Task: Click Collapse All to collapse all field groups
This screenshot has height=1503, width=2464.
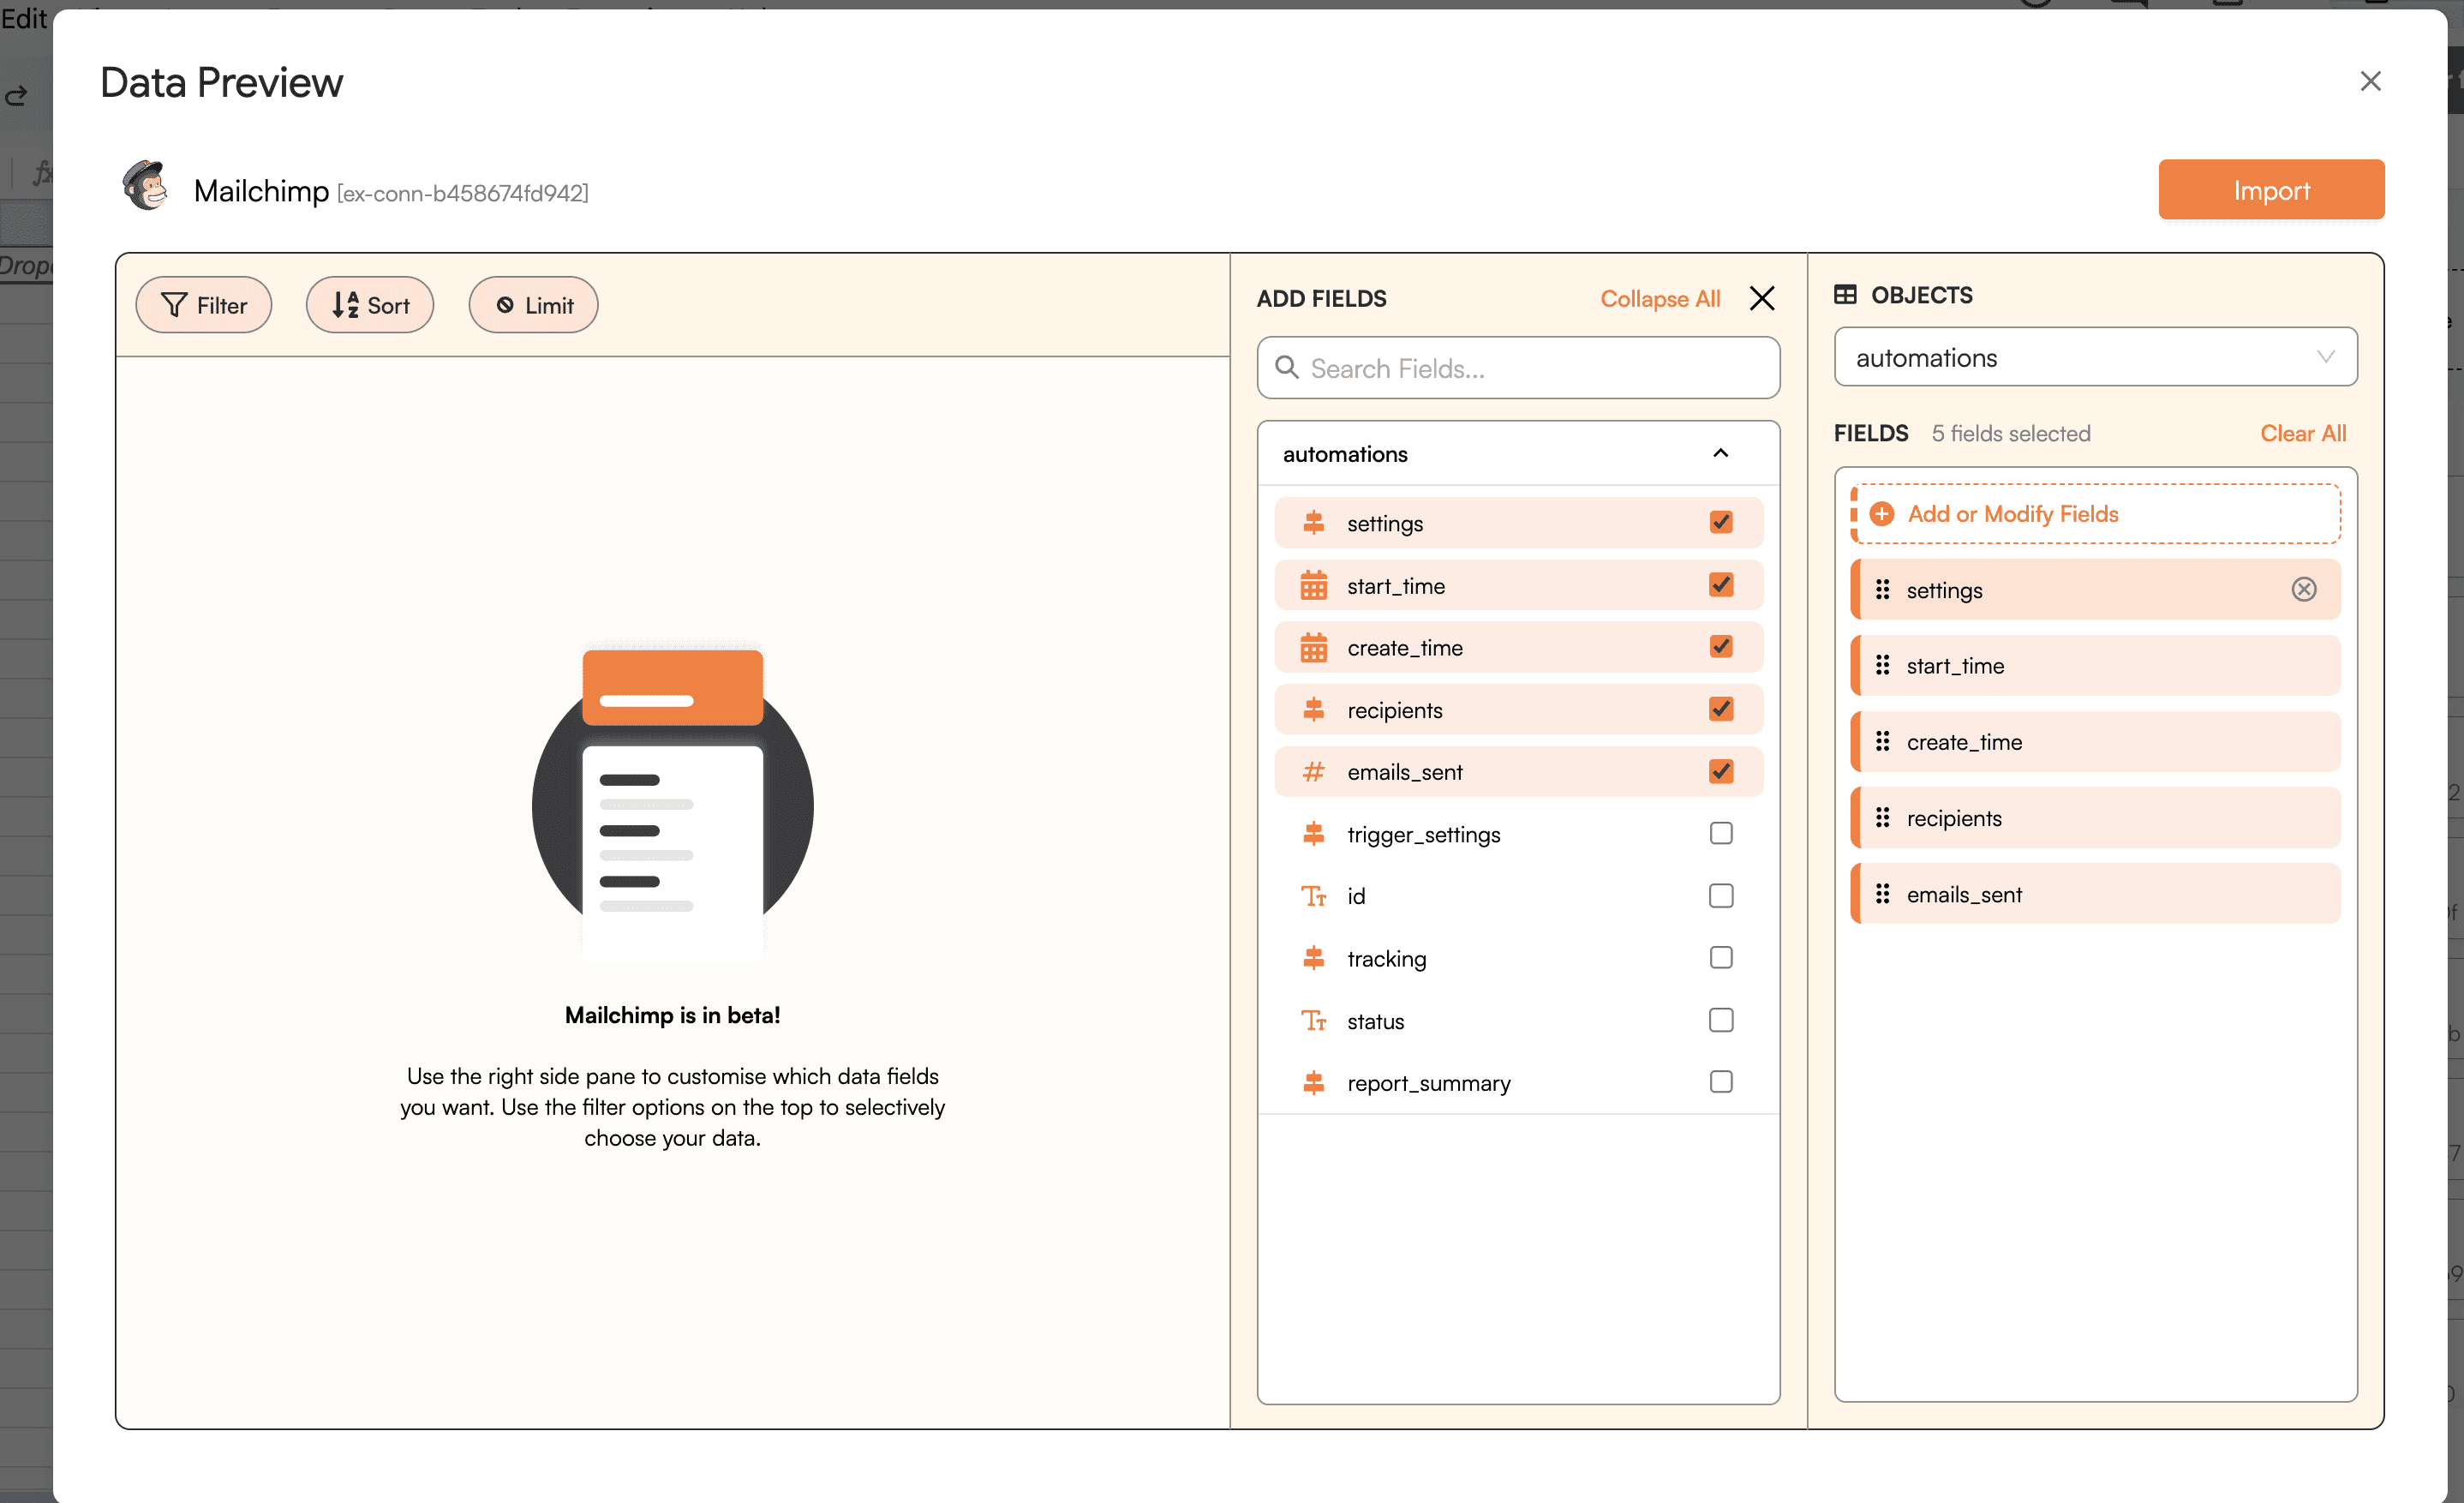Action: click(x=1661, y=296)
